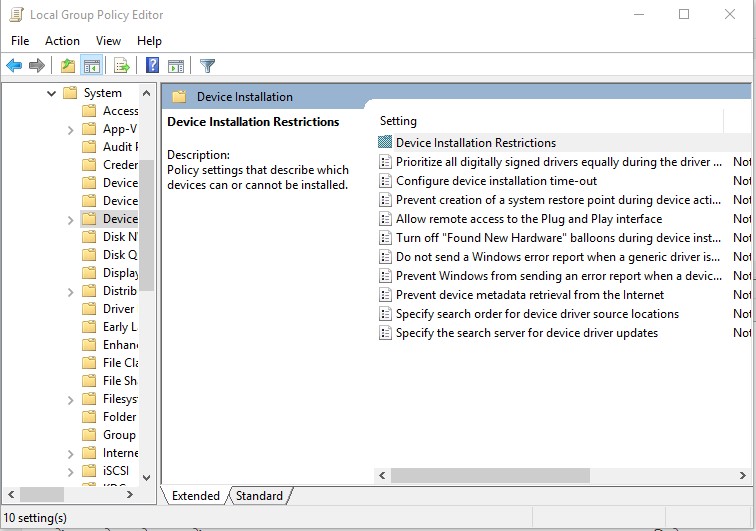Select Specify the search server for driver updates
The height and width of the screenshot is (531, 756).
point(526,333)
